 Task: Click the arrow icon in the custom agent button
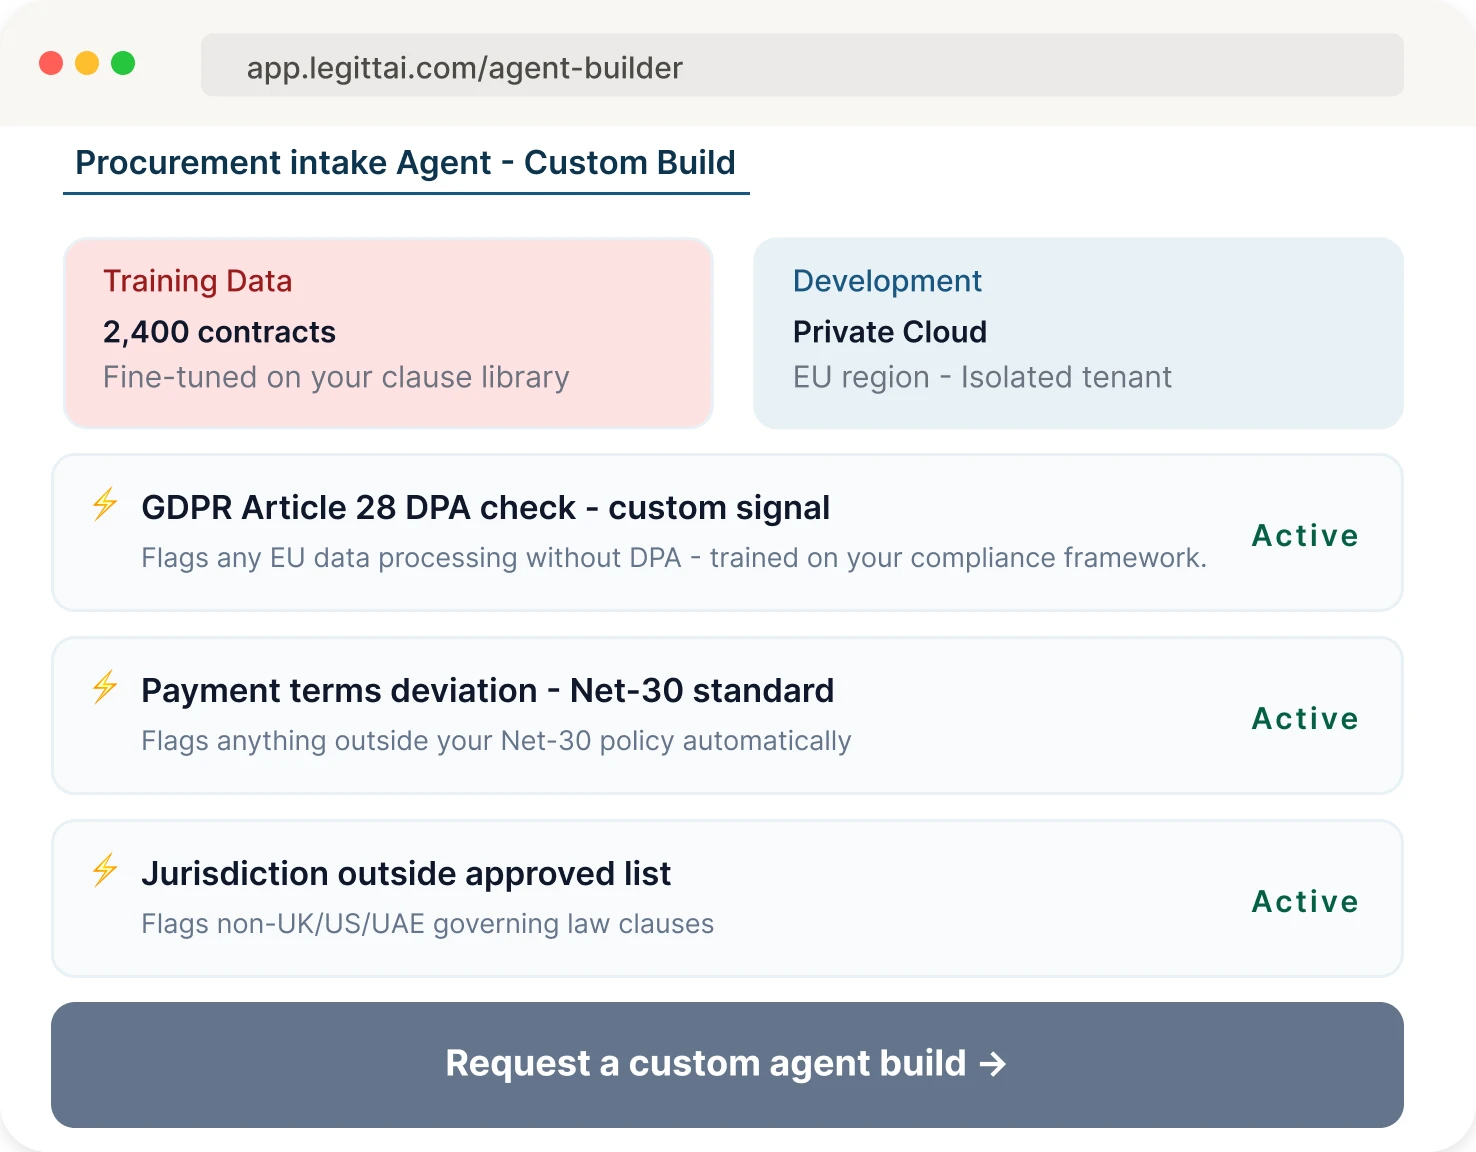click(993, 1064)
